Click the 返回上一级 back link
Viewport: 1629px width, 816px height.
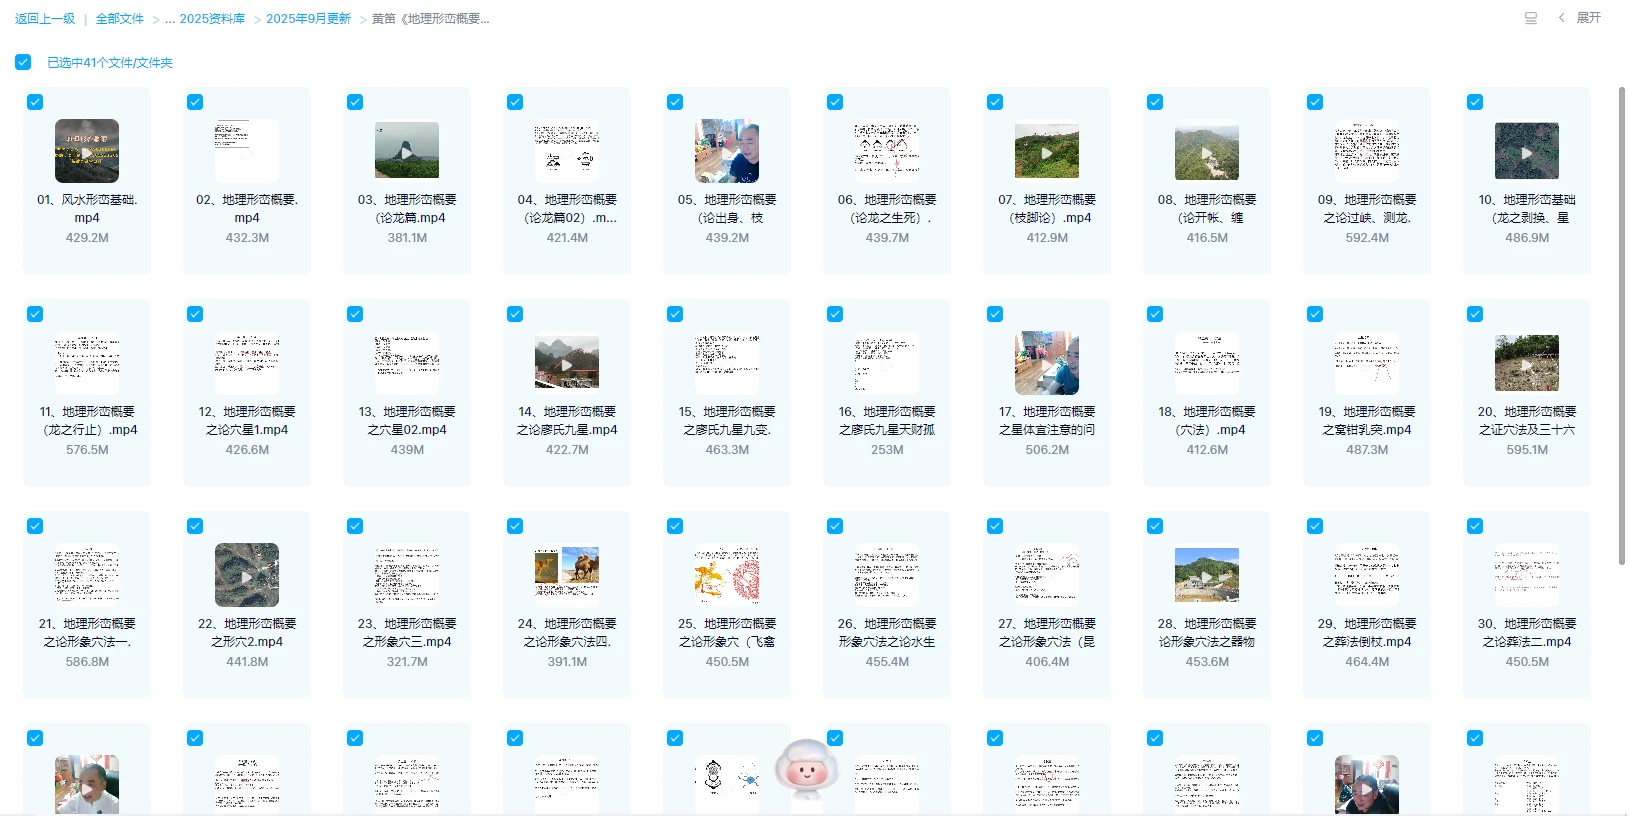[45, 19]
